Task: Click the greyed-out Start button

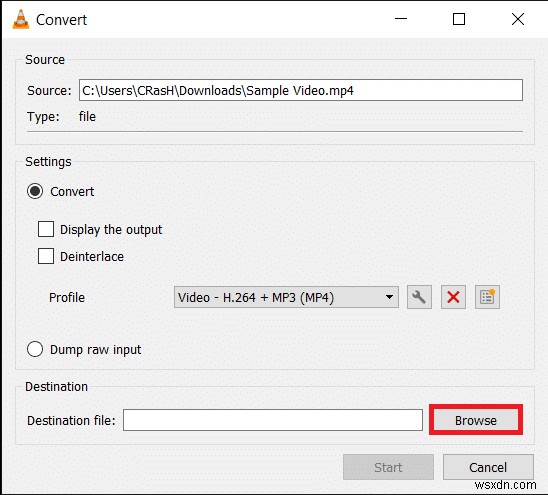Action: click(x=388, y=467)
